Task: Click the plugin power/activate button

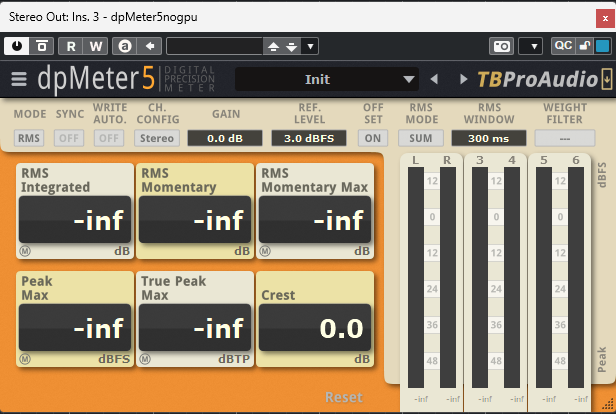Action: [18, 46]
